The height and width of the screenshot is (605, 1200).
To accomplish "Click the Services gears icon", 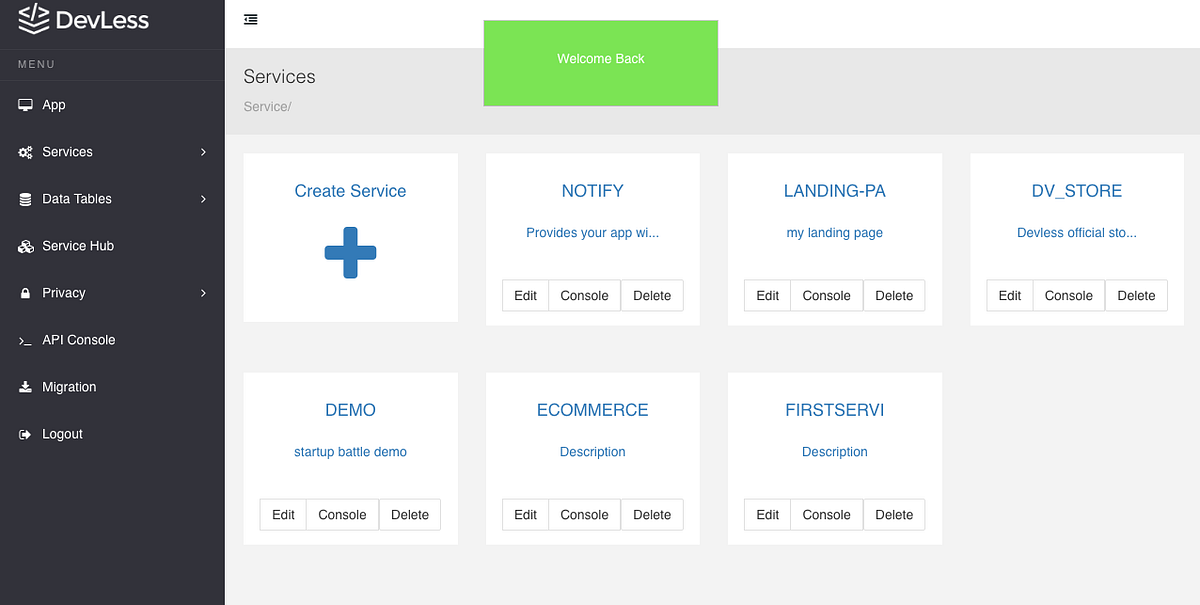I will click(x=25, y=151).
